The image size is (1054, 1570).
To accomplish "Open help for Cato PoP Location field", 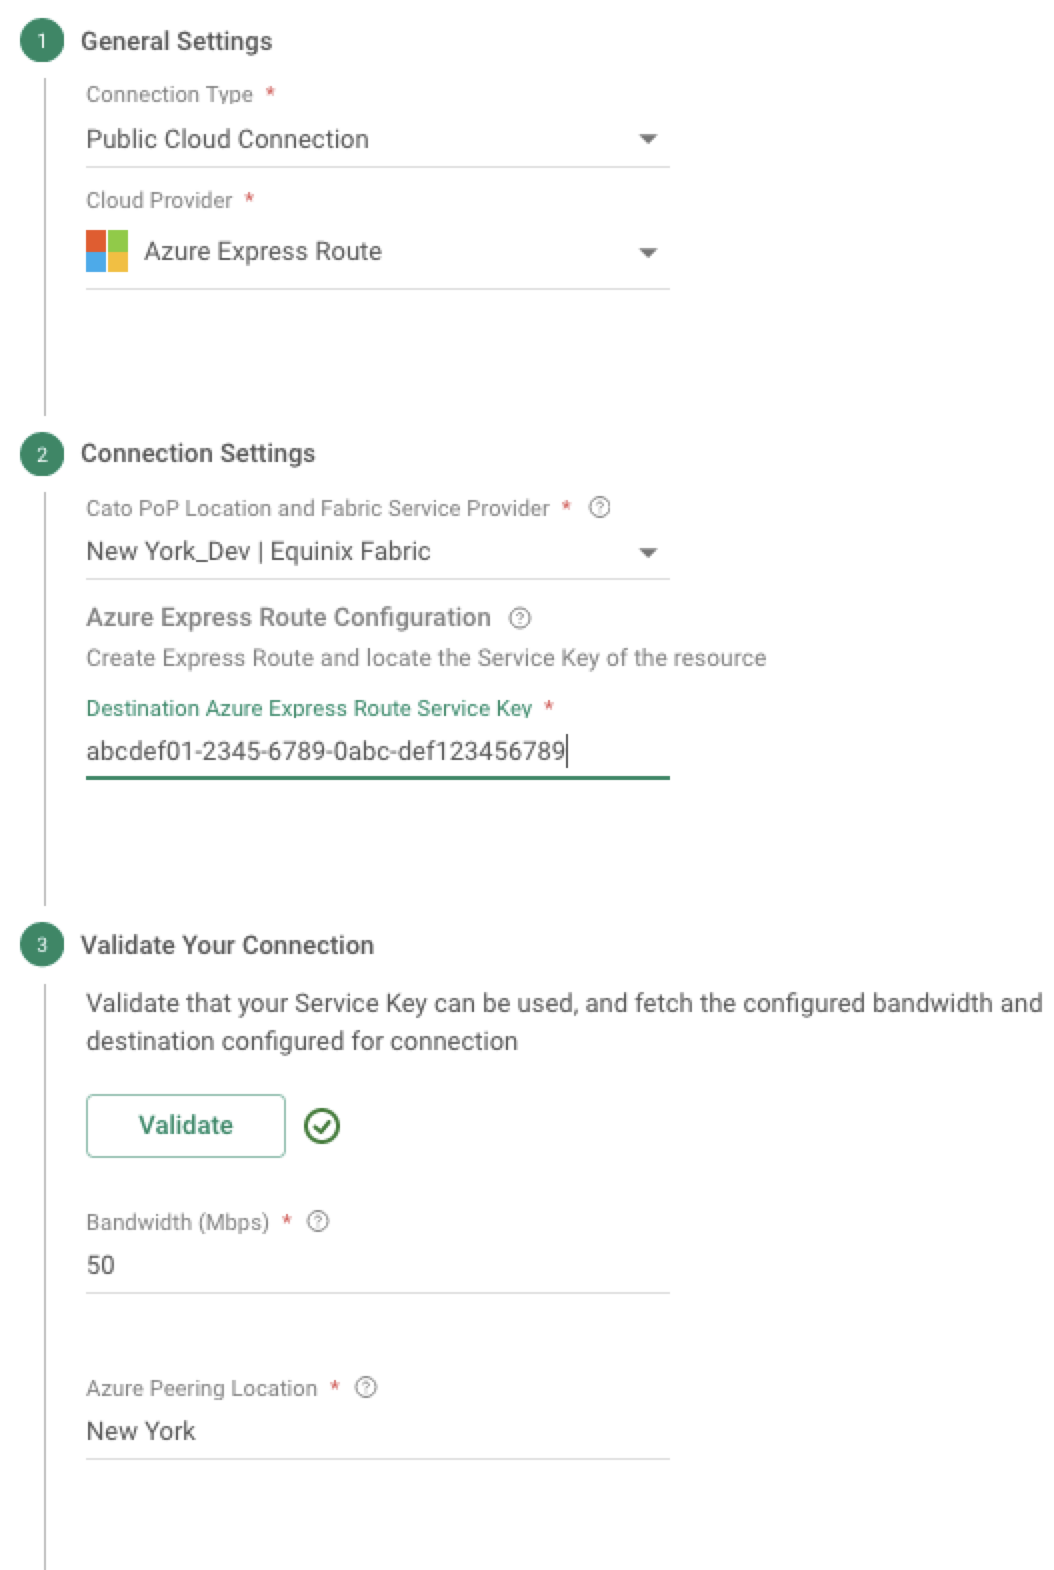I will 599,507.
